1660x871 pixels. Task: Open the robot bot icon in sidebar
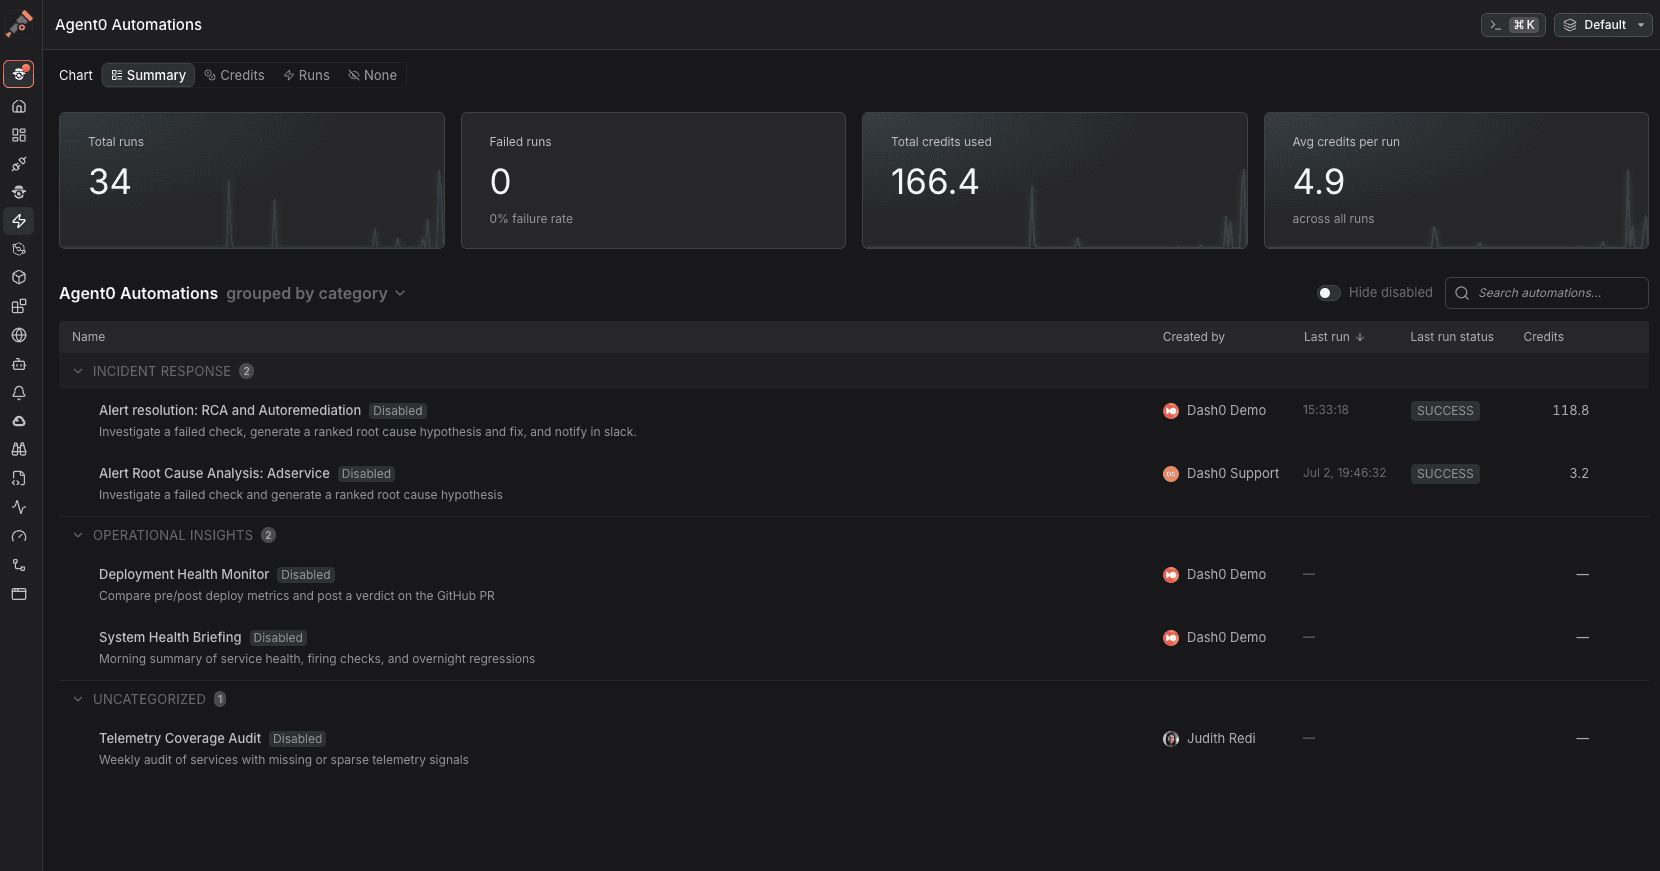(19, 364)
